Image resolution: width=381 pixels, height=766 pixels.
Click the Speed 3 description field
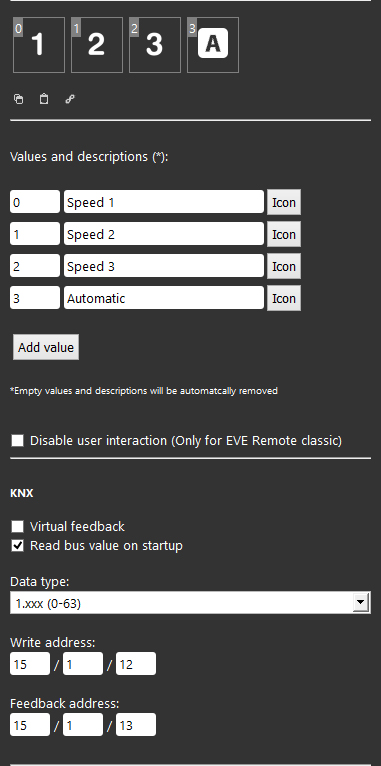coord(164,266)
